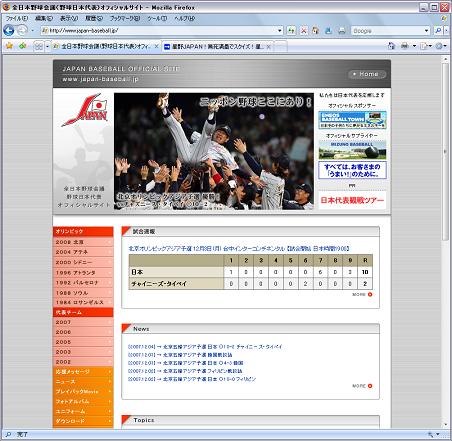Image resolution: width=452 pixels, height=441 pixels.
Task: Open the back/forward history dropdown arrow
Action: pyautogui.click(x=32, y=31)
